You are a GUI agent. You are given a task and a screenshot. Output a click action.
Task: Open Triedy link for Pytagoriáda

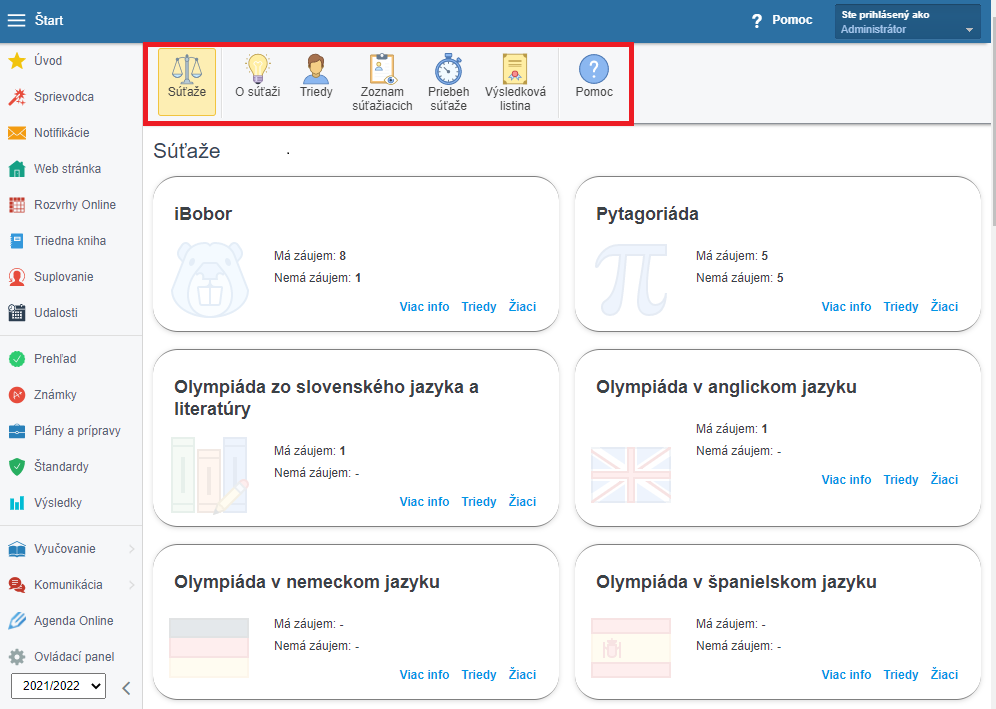901,307
